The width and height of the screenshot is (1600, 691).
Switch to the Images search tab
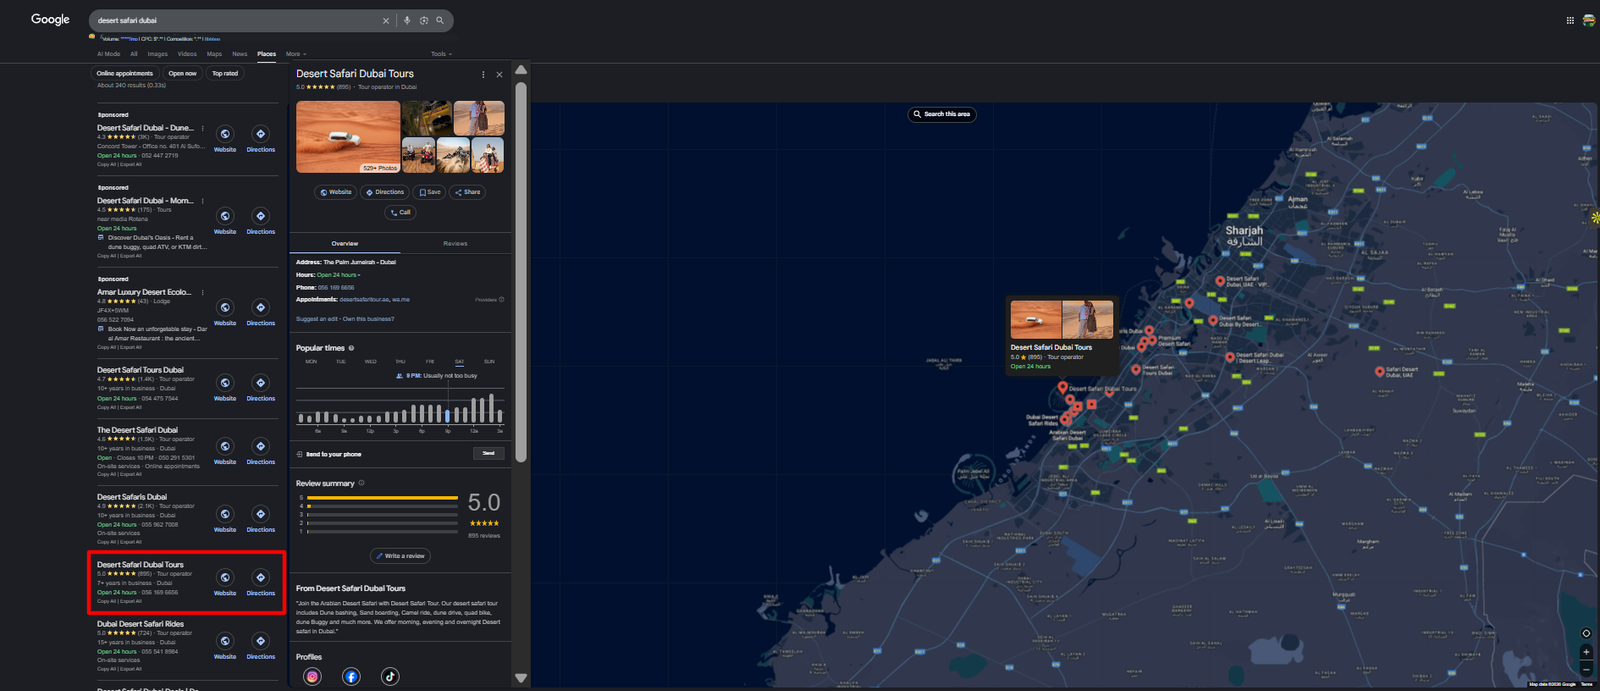pos(158,54)
